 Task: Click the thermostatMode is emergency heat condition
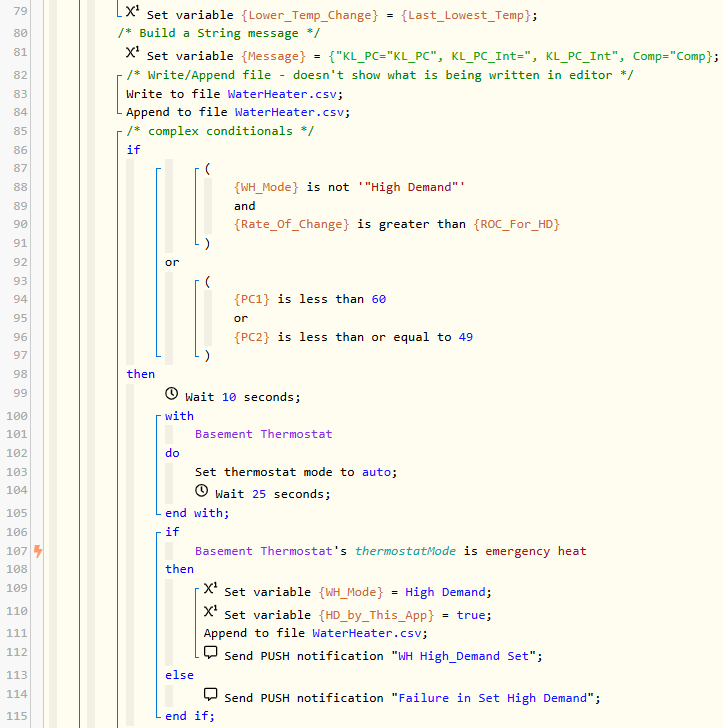point(390,551)
